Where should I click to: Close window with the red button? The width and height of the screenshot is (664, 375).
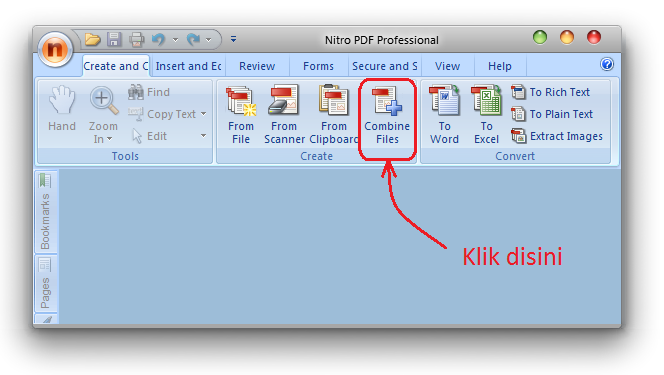tap(594, 37)
